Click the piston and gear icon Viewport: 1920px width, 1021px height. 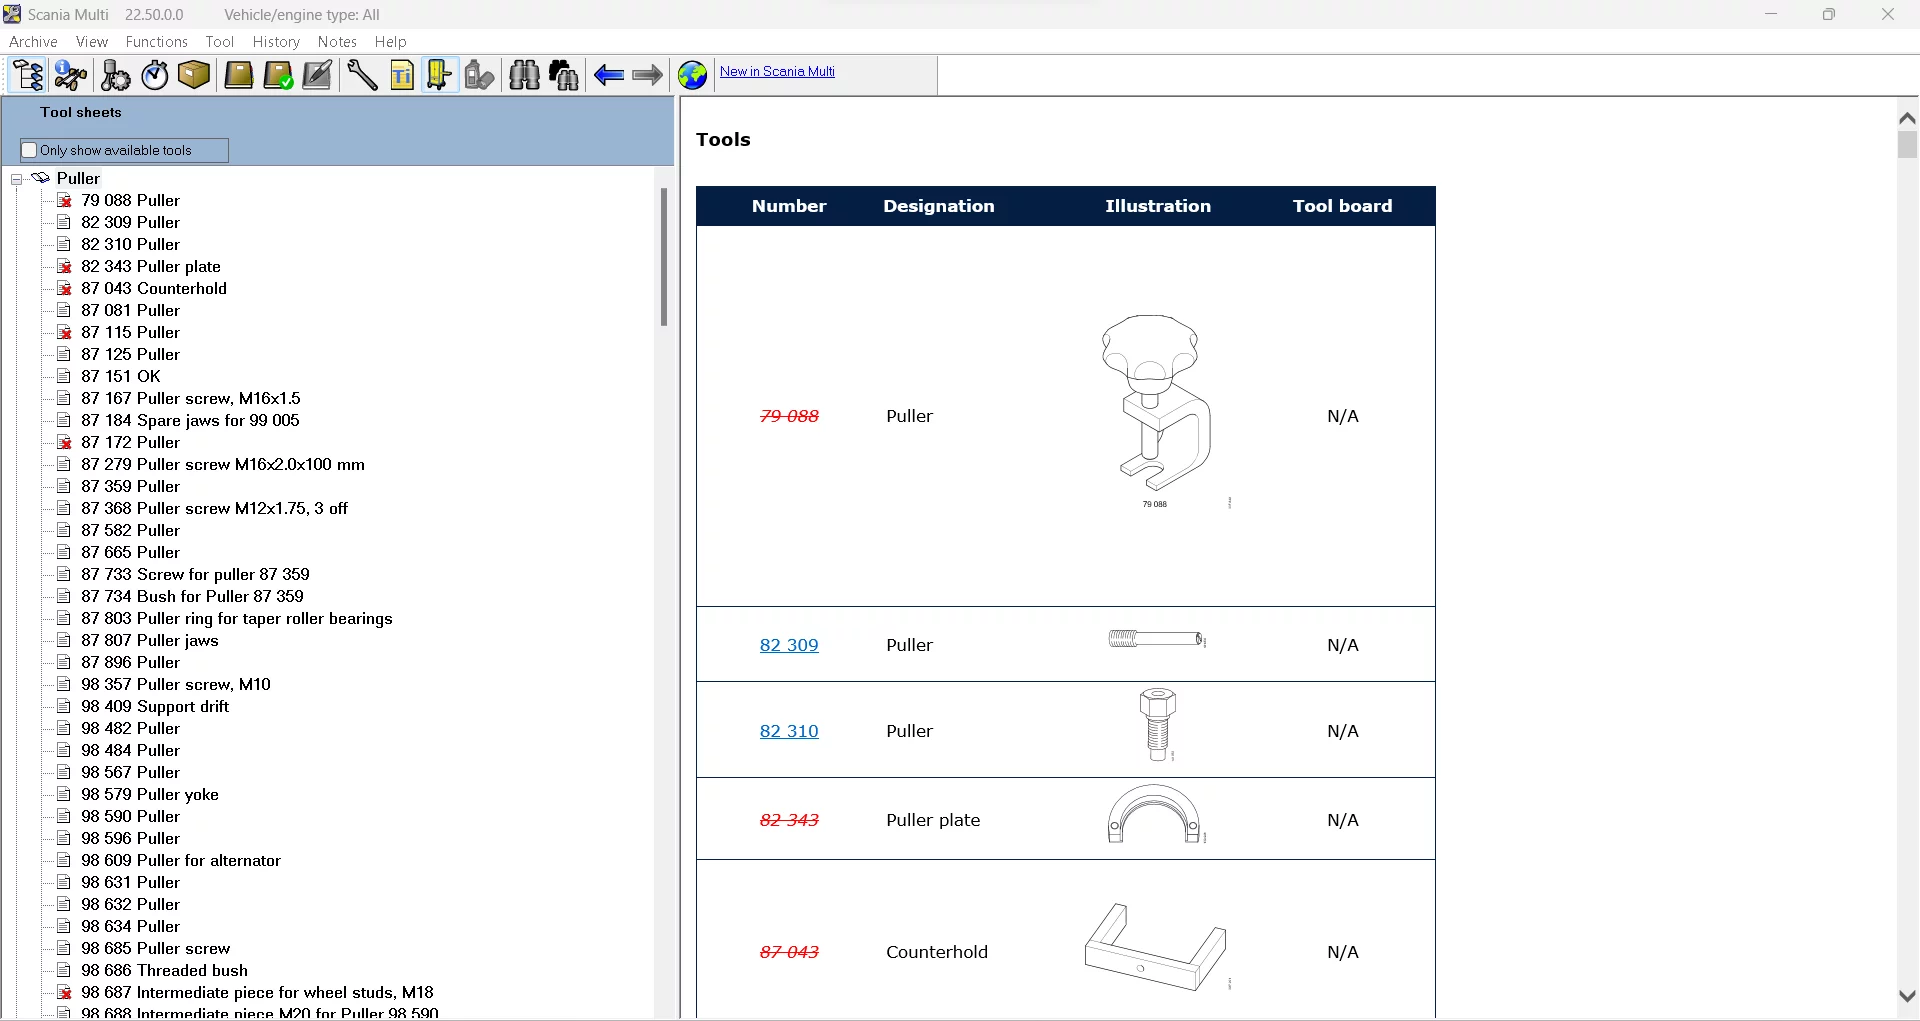pyautogui.click(x=116, y=75)
